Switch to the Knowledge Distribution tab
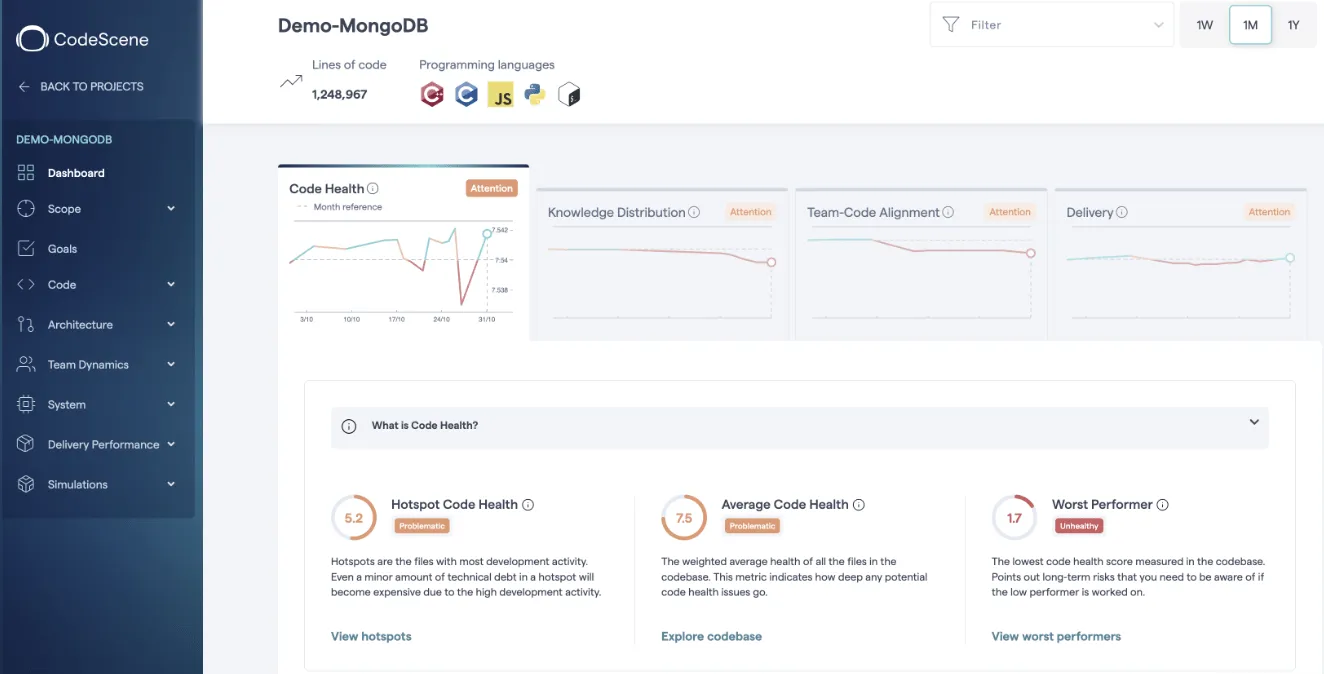Viewport: 1324px width, 674px height. click(661, 264)
